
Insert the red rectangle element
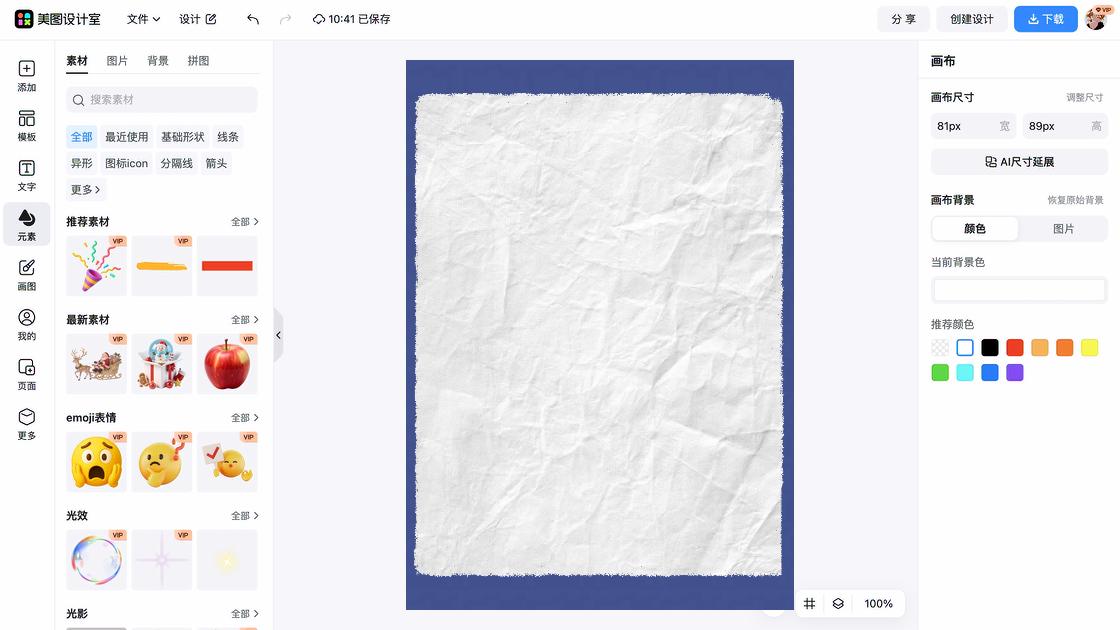[227, 266]
